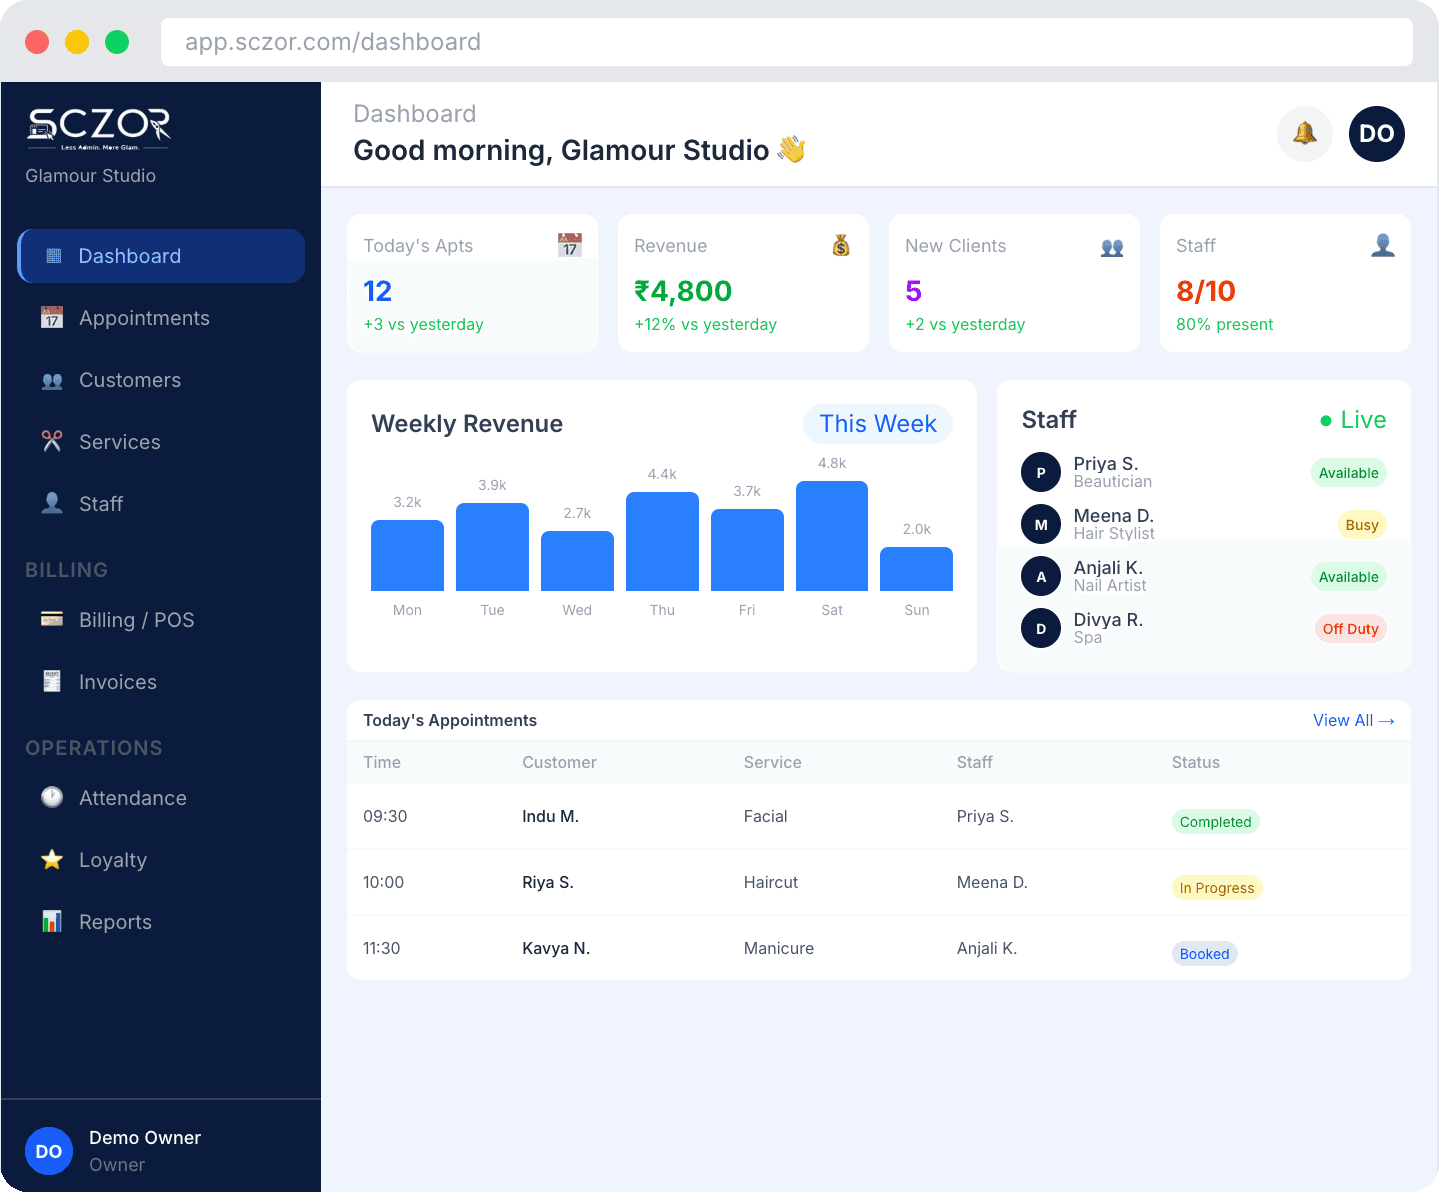Click the Monday 3.2k revenue bar
The width and height of the screenshot is (1439, 1192).
(407, 555)
